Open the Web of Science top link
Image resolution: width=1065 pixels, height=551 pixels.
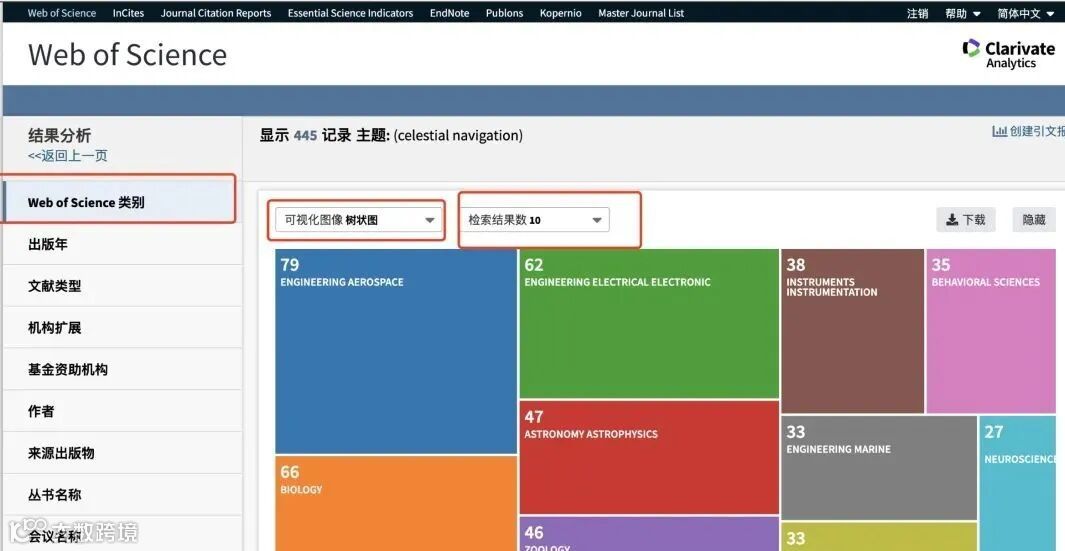coord(62,13)
